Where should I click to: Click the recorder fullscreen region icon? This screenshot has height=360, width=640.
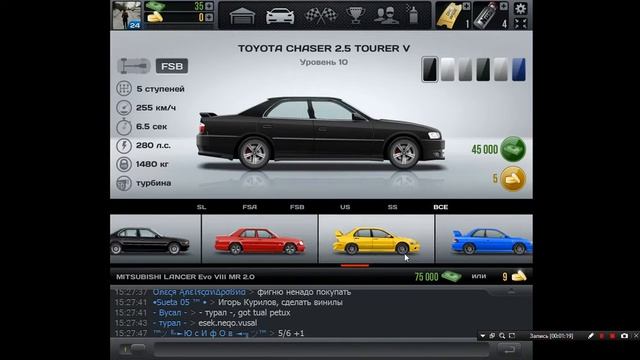coord(512,336)
